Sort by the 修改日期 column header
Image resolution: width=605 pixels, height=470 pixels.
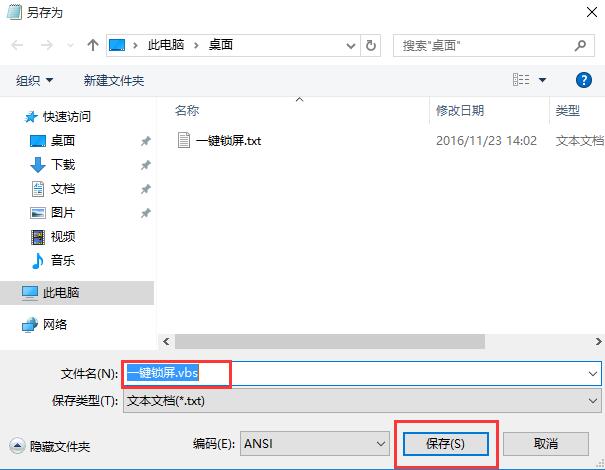click(460, 111)
